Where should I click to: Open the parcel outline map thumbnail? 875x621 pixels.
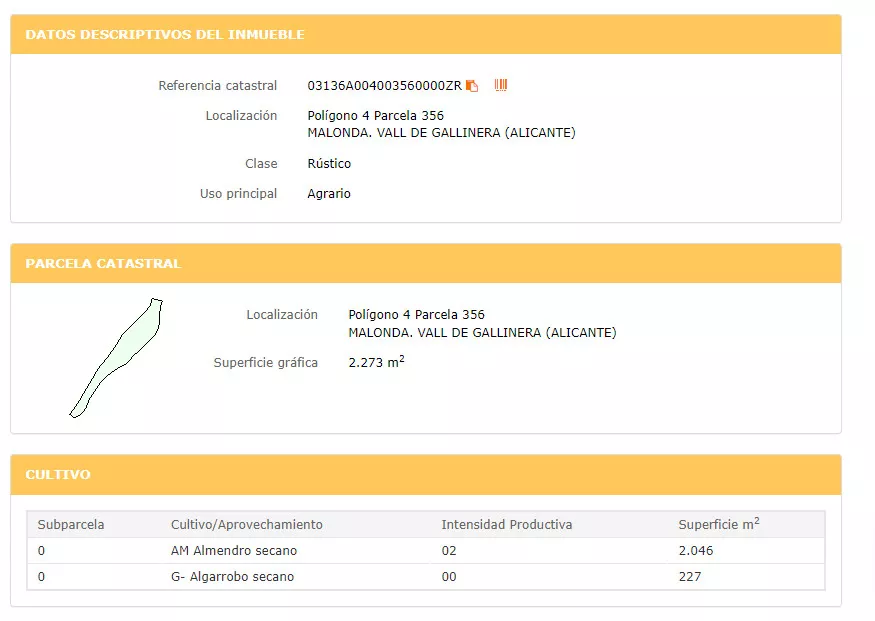116,357
